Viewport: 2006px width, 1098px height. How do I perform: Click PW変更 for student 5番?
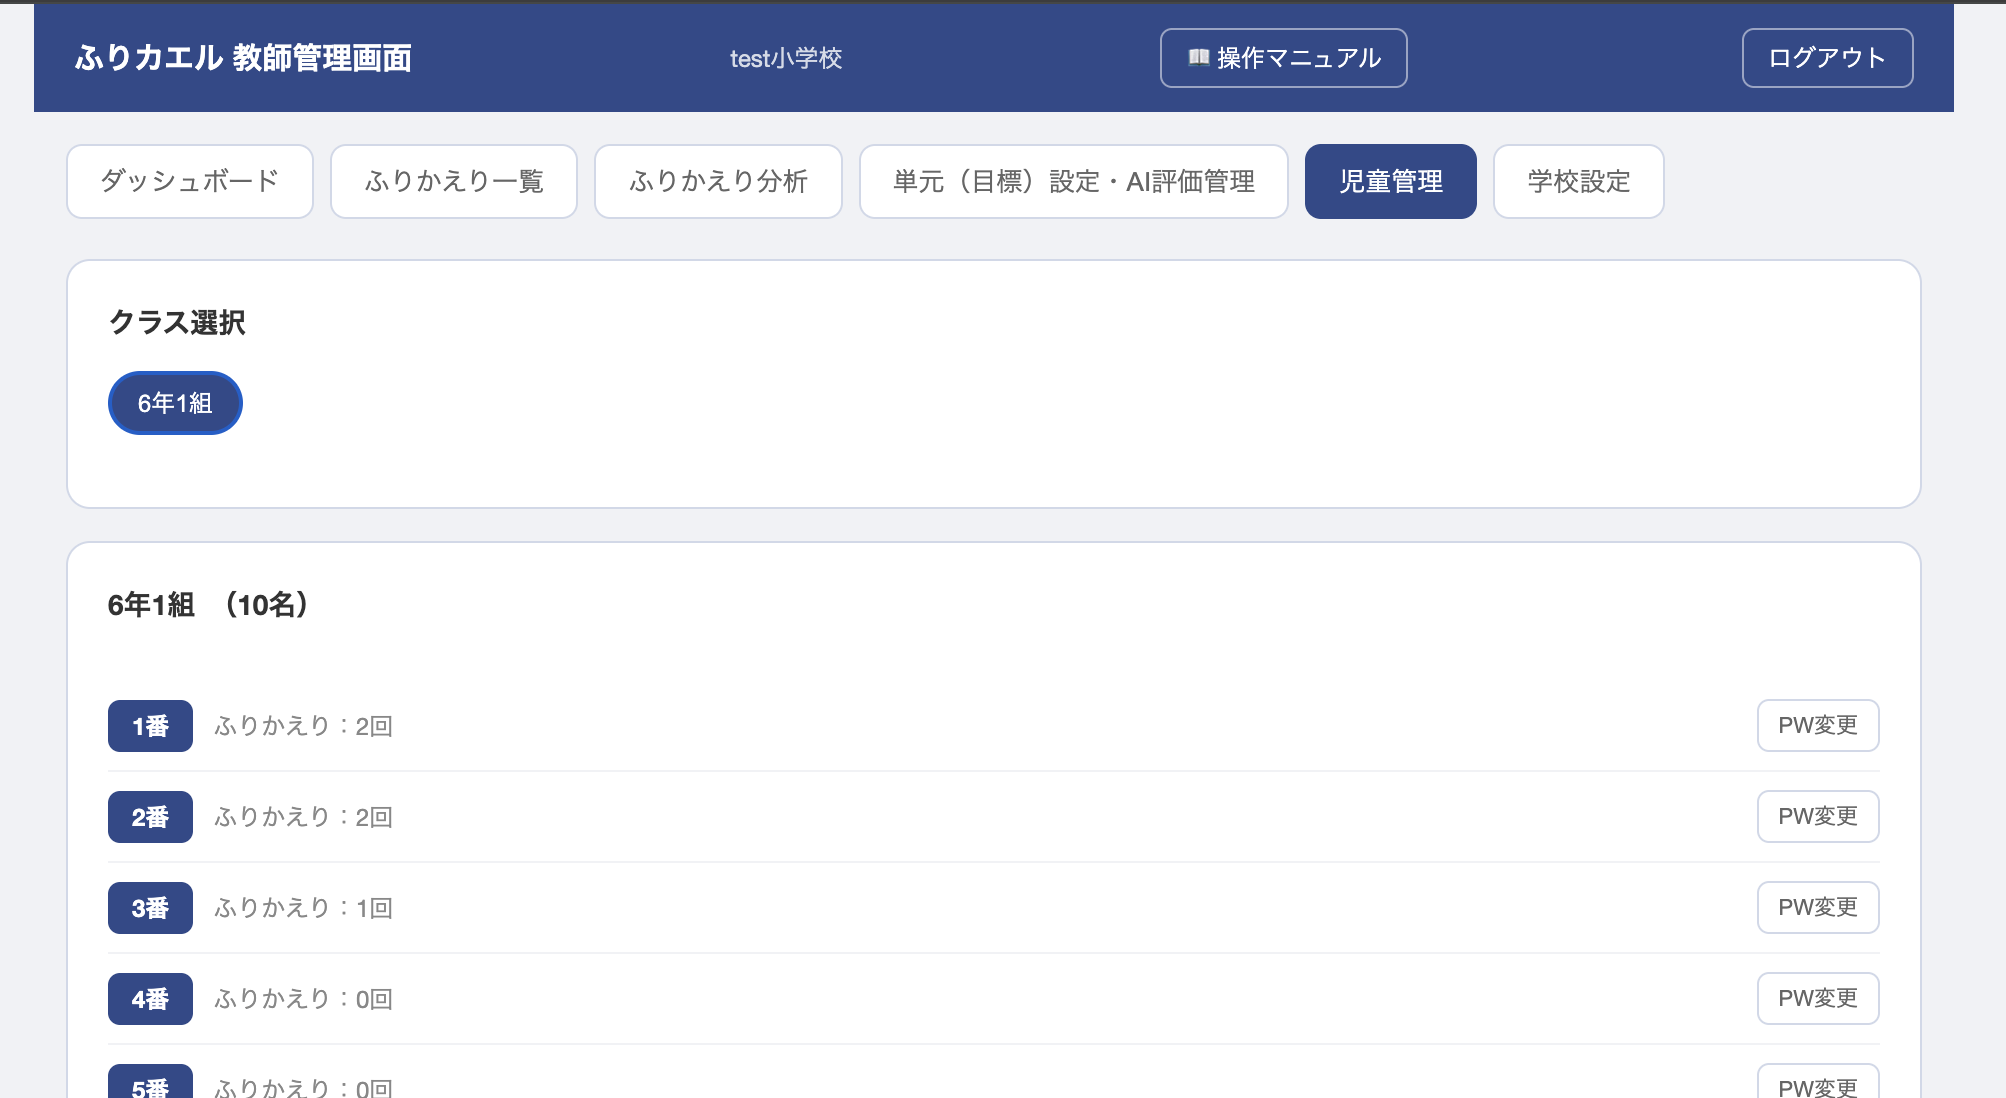[x=1817, y=1084]
